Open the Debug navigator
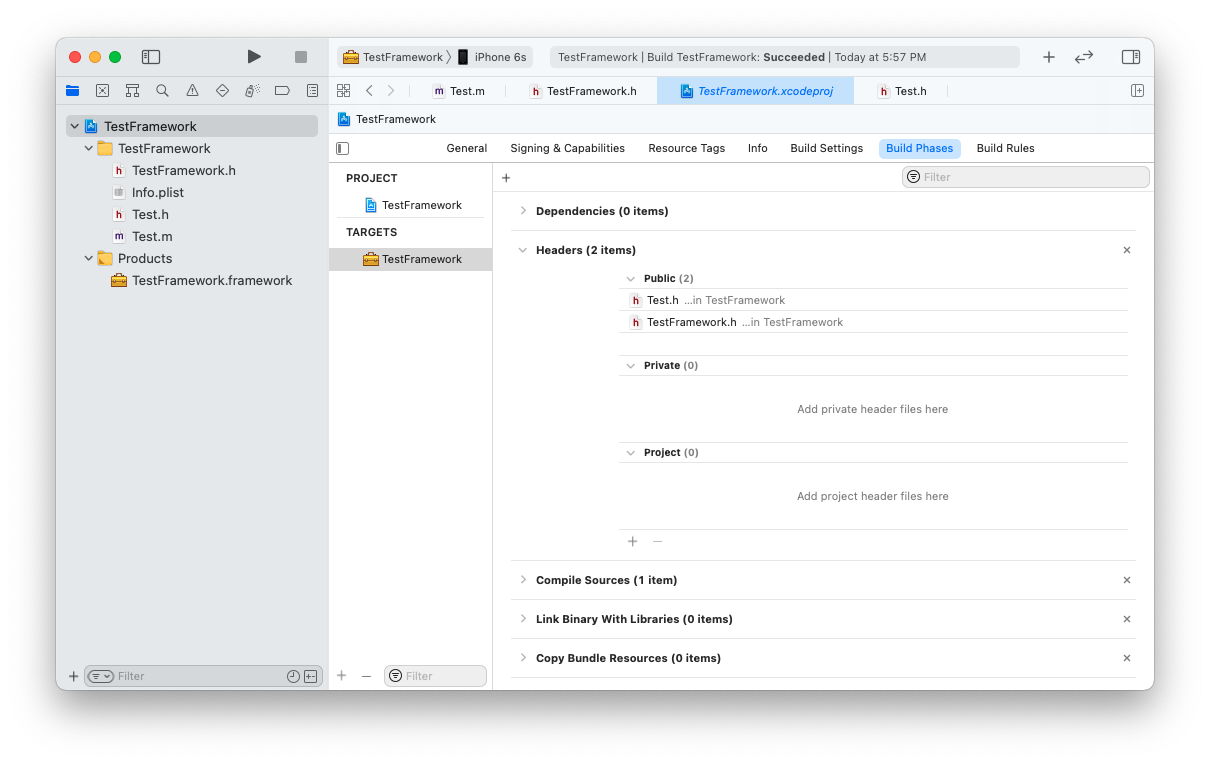The image size is (1210, 764). pos(252,90)
